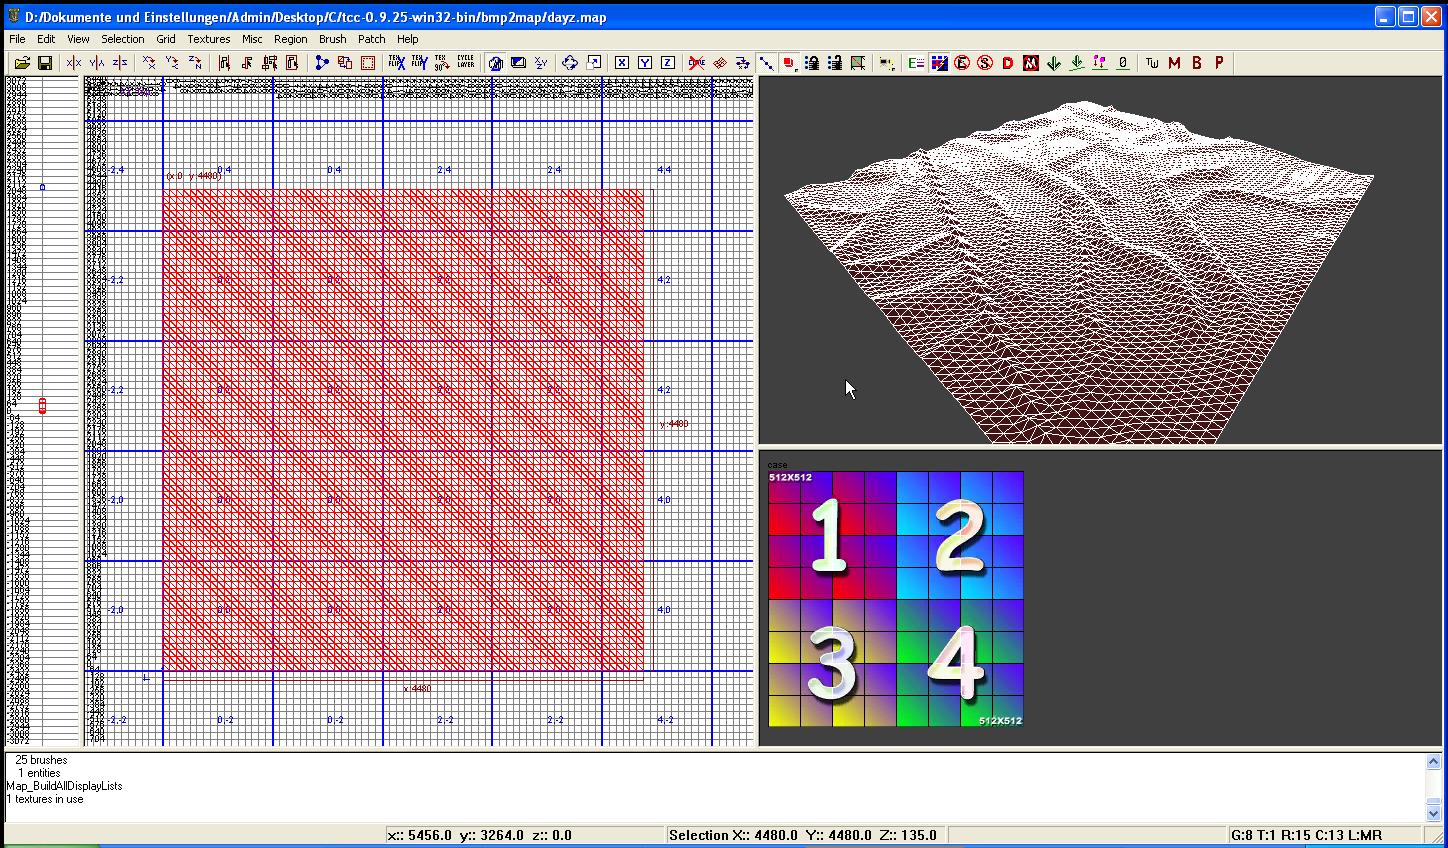Flip selection along X axis

tap(74, 63)
